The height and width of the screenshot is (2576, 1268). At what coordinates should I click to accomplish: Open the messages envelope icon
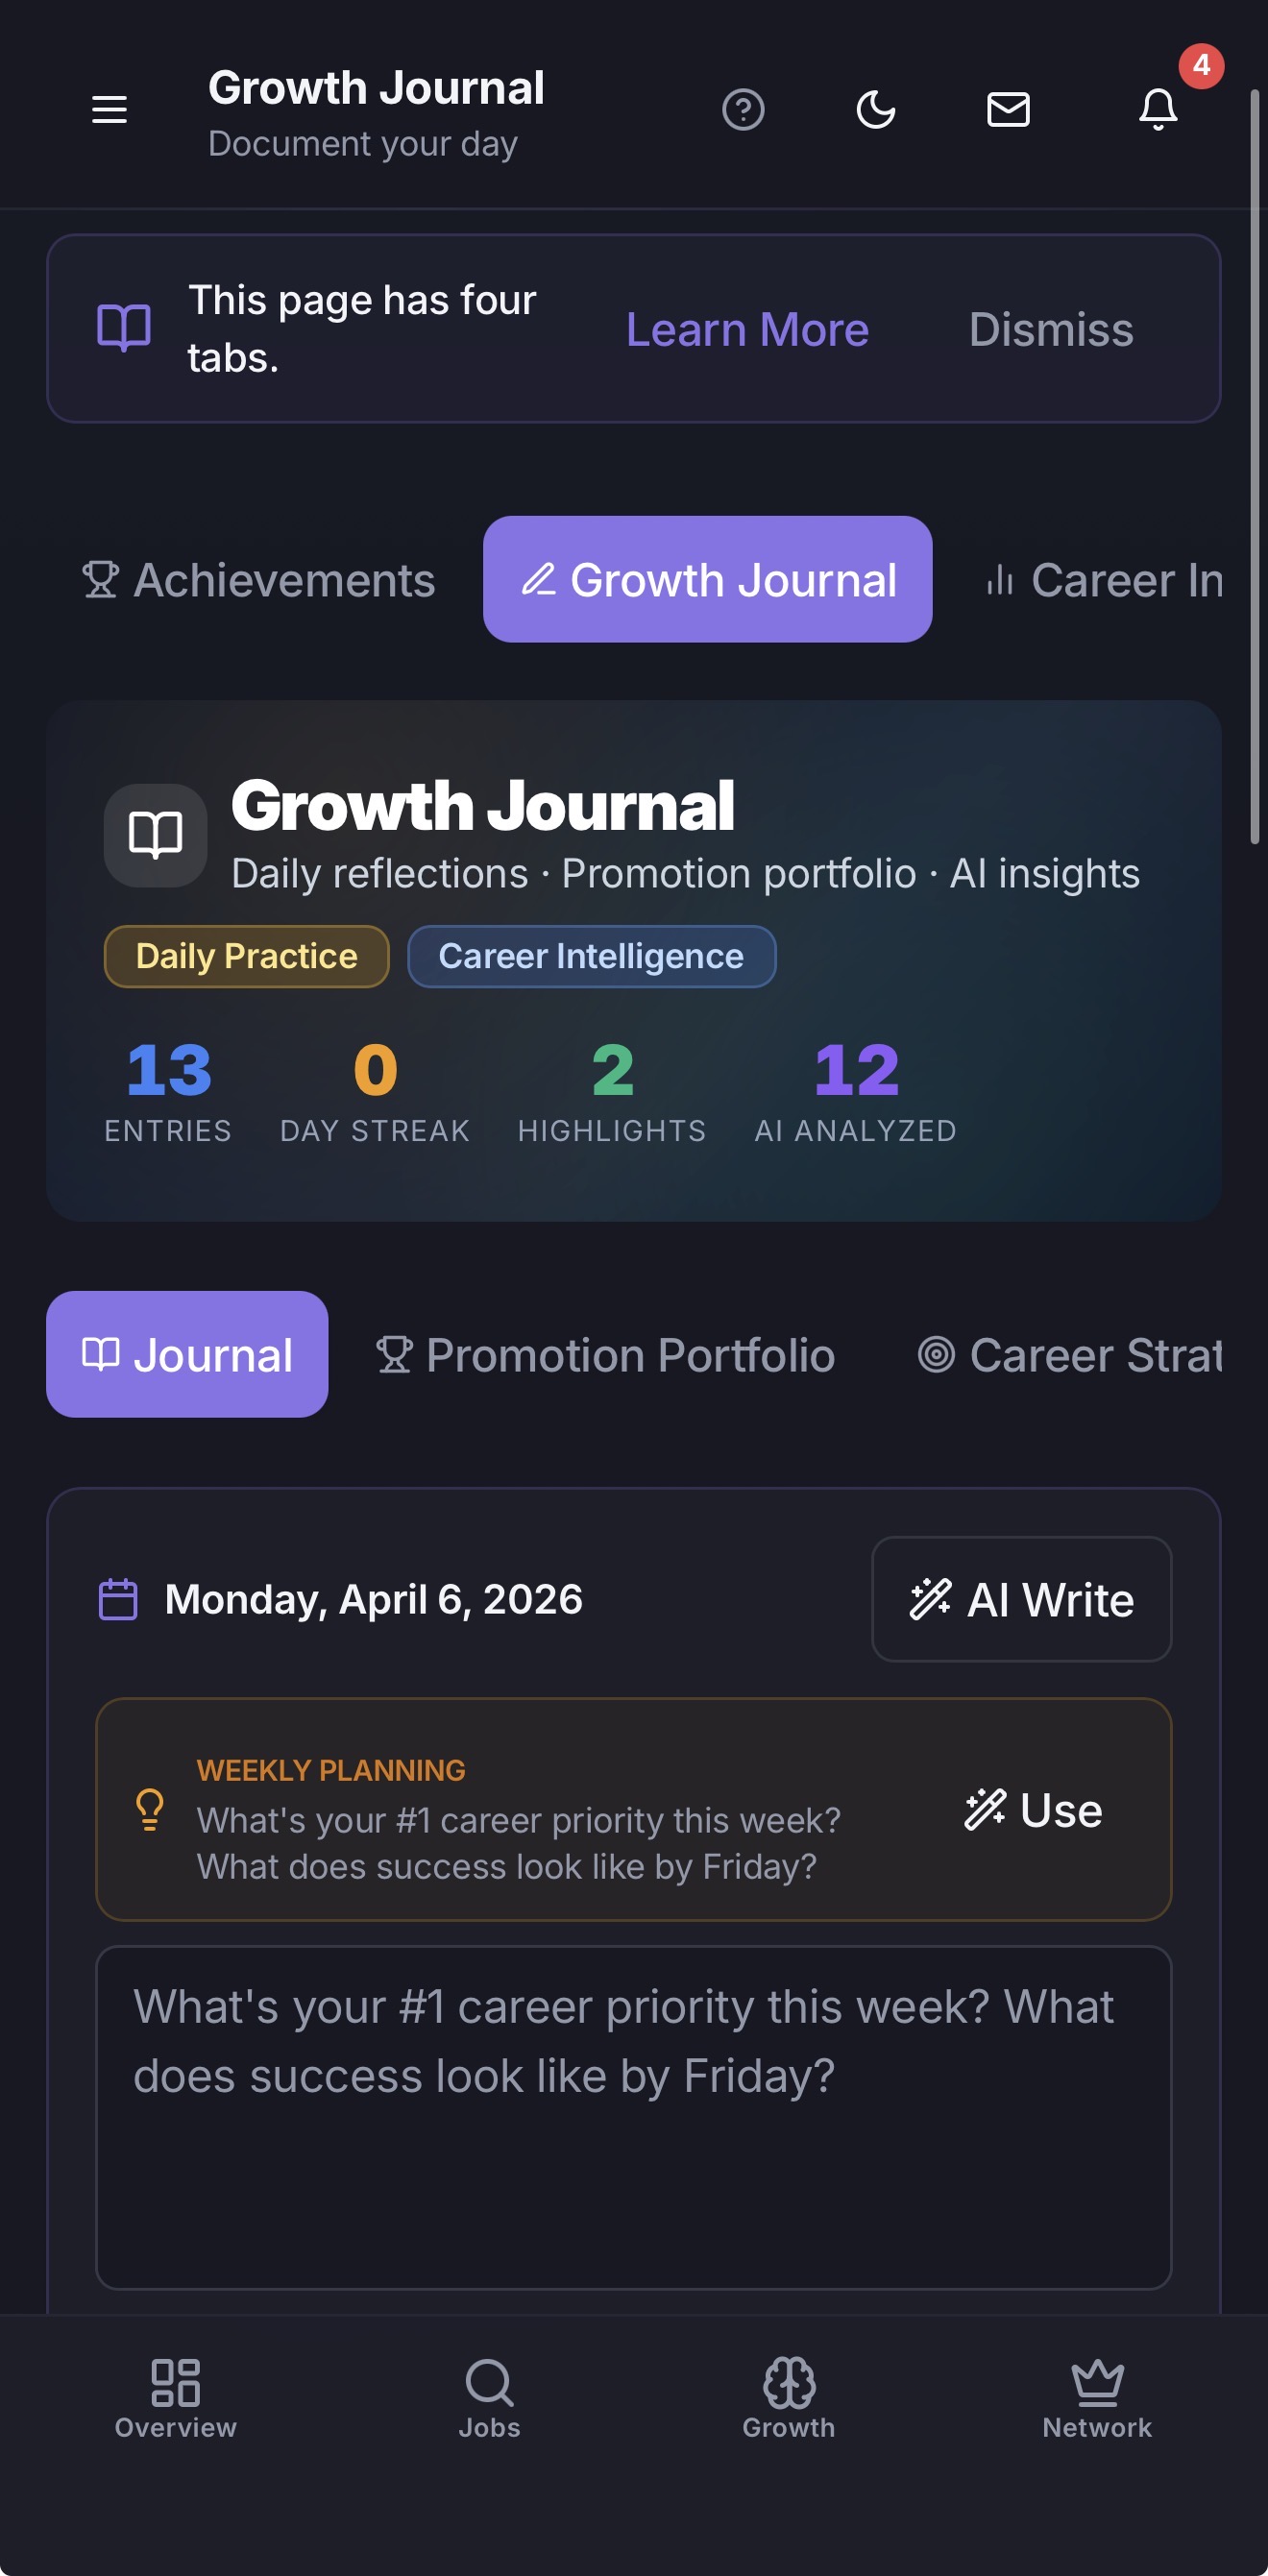coord(1008,110)
